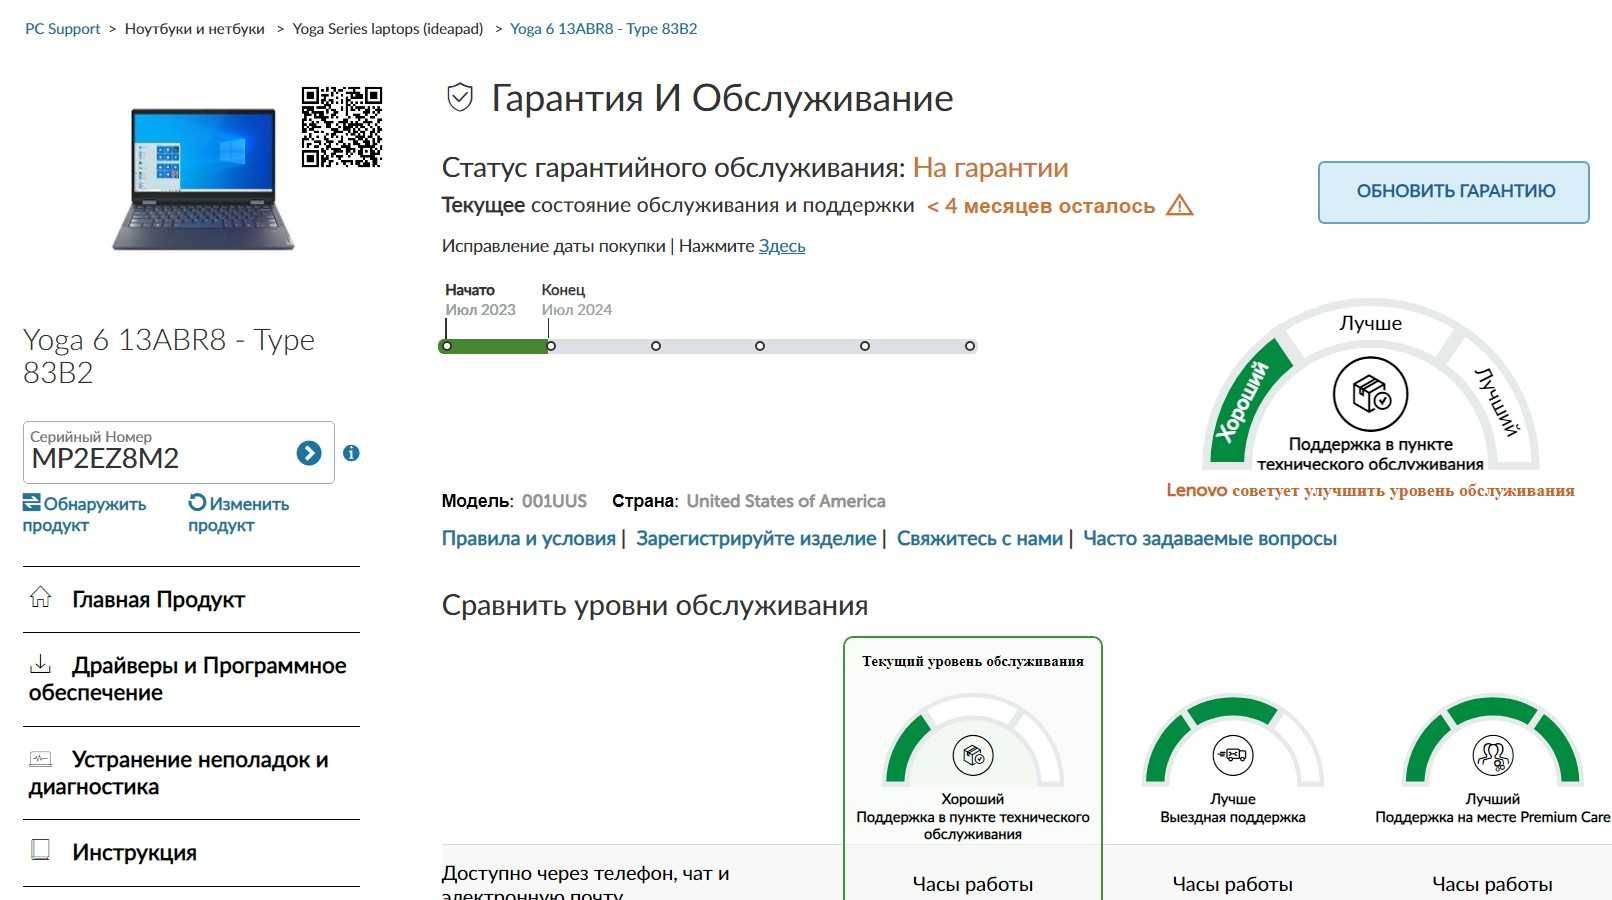
Task: Click the Лучший Premium Care headset icon
Action: pos(1493,756)
